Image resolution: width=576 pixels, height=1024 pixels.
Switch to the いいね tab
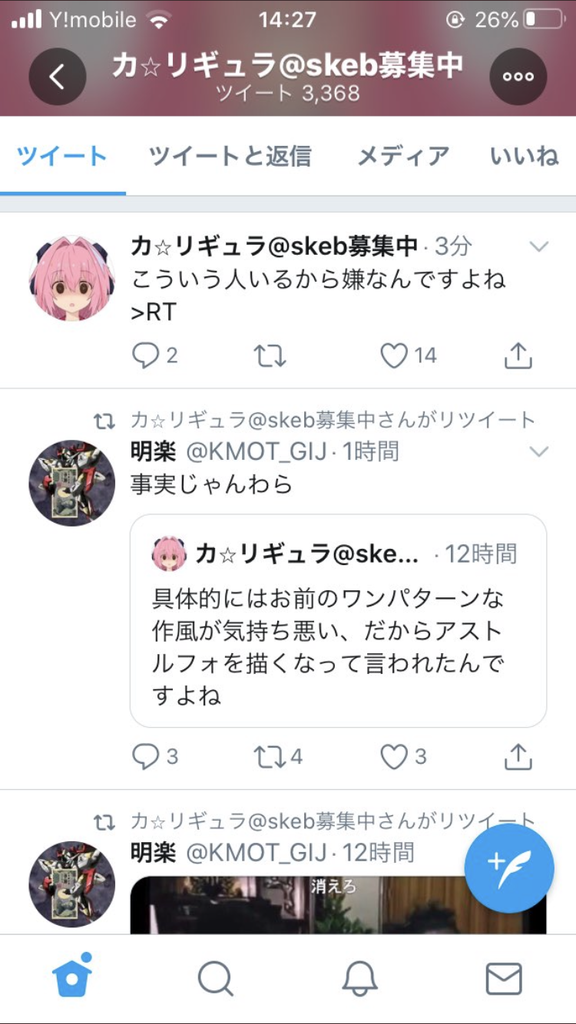[x=525, y=156]
